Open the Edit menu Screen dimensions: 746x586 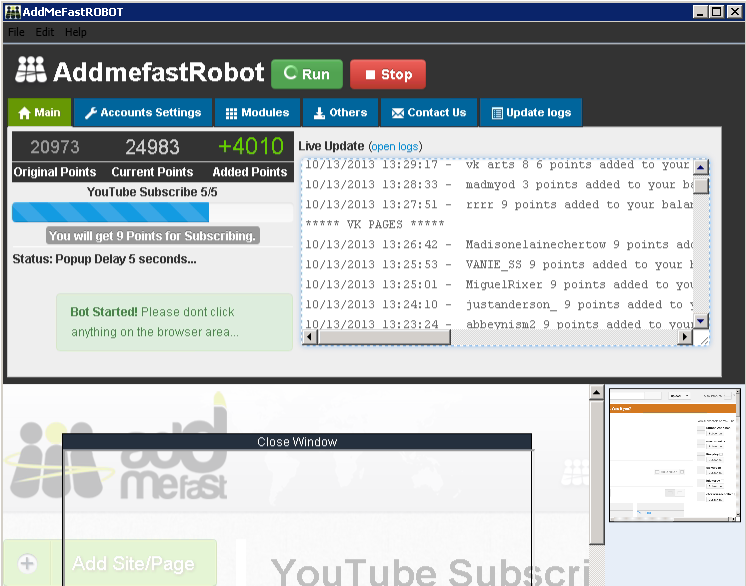45,32
